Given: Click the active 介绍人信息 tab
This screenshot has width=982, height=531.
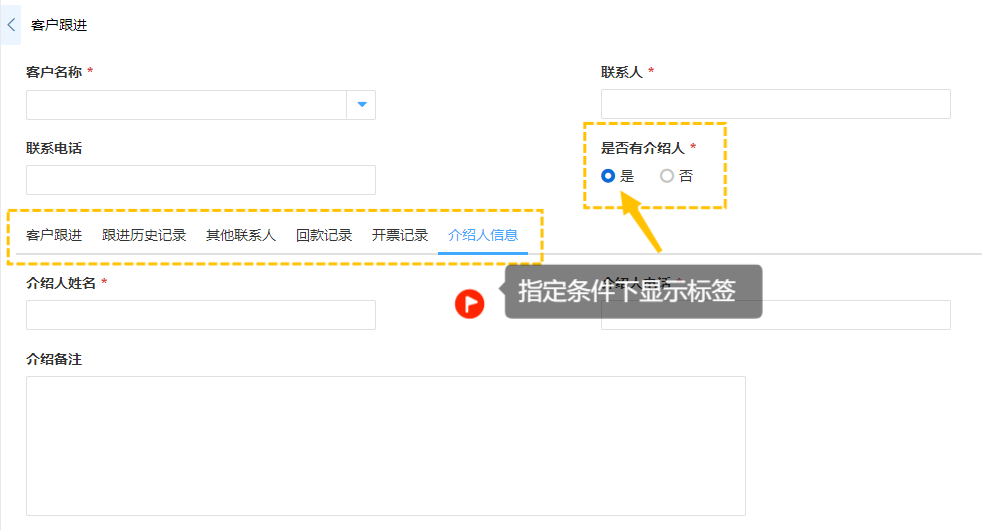Looking at the screenshot, I should tap(483, 236).
